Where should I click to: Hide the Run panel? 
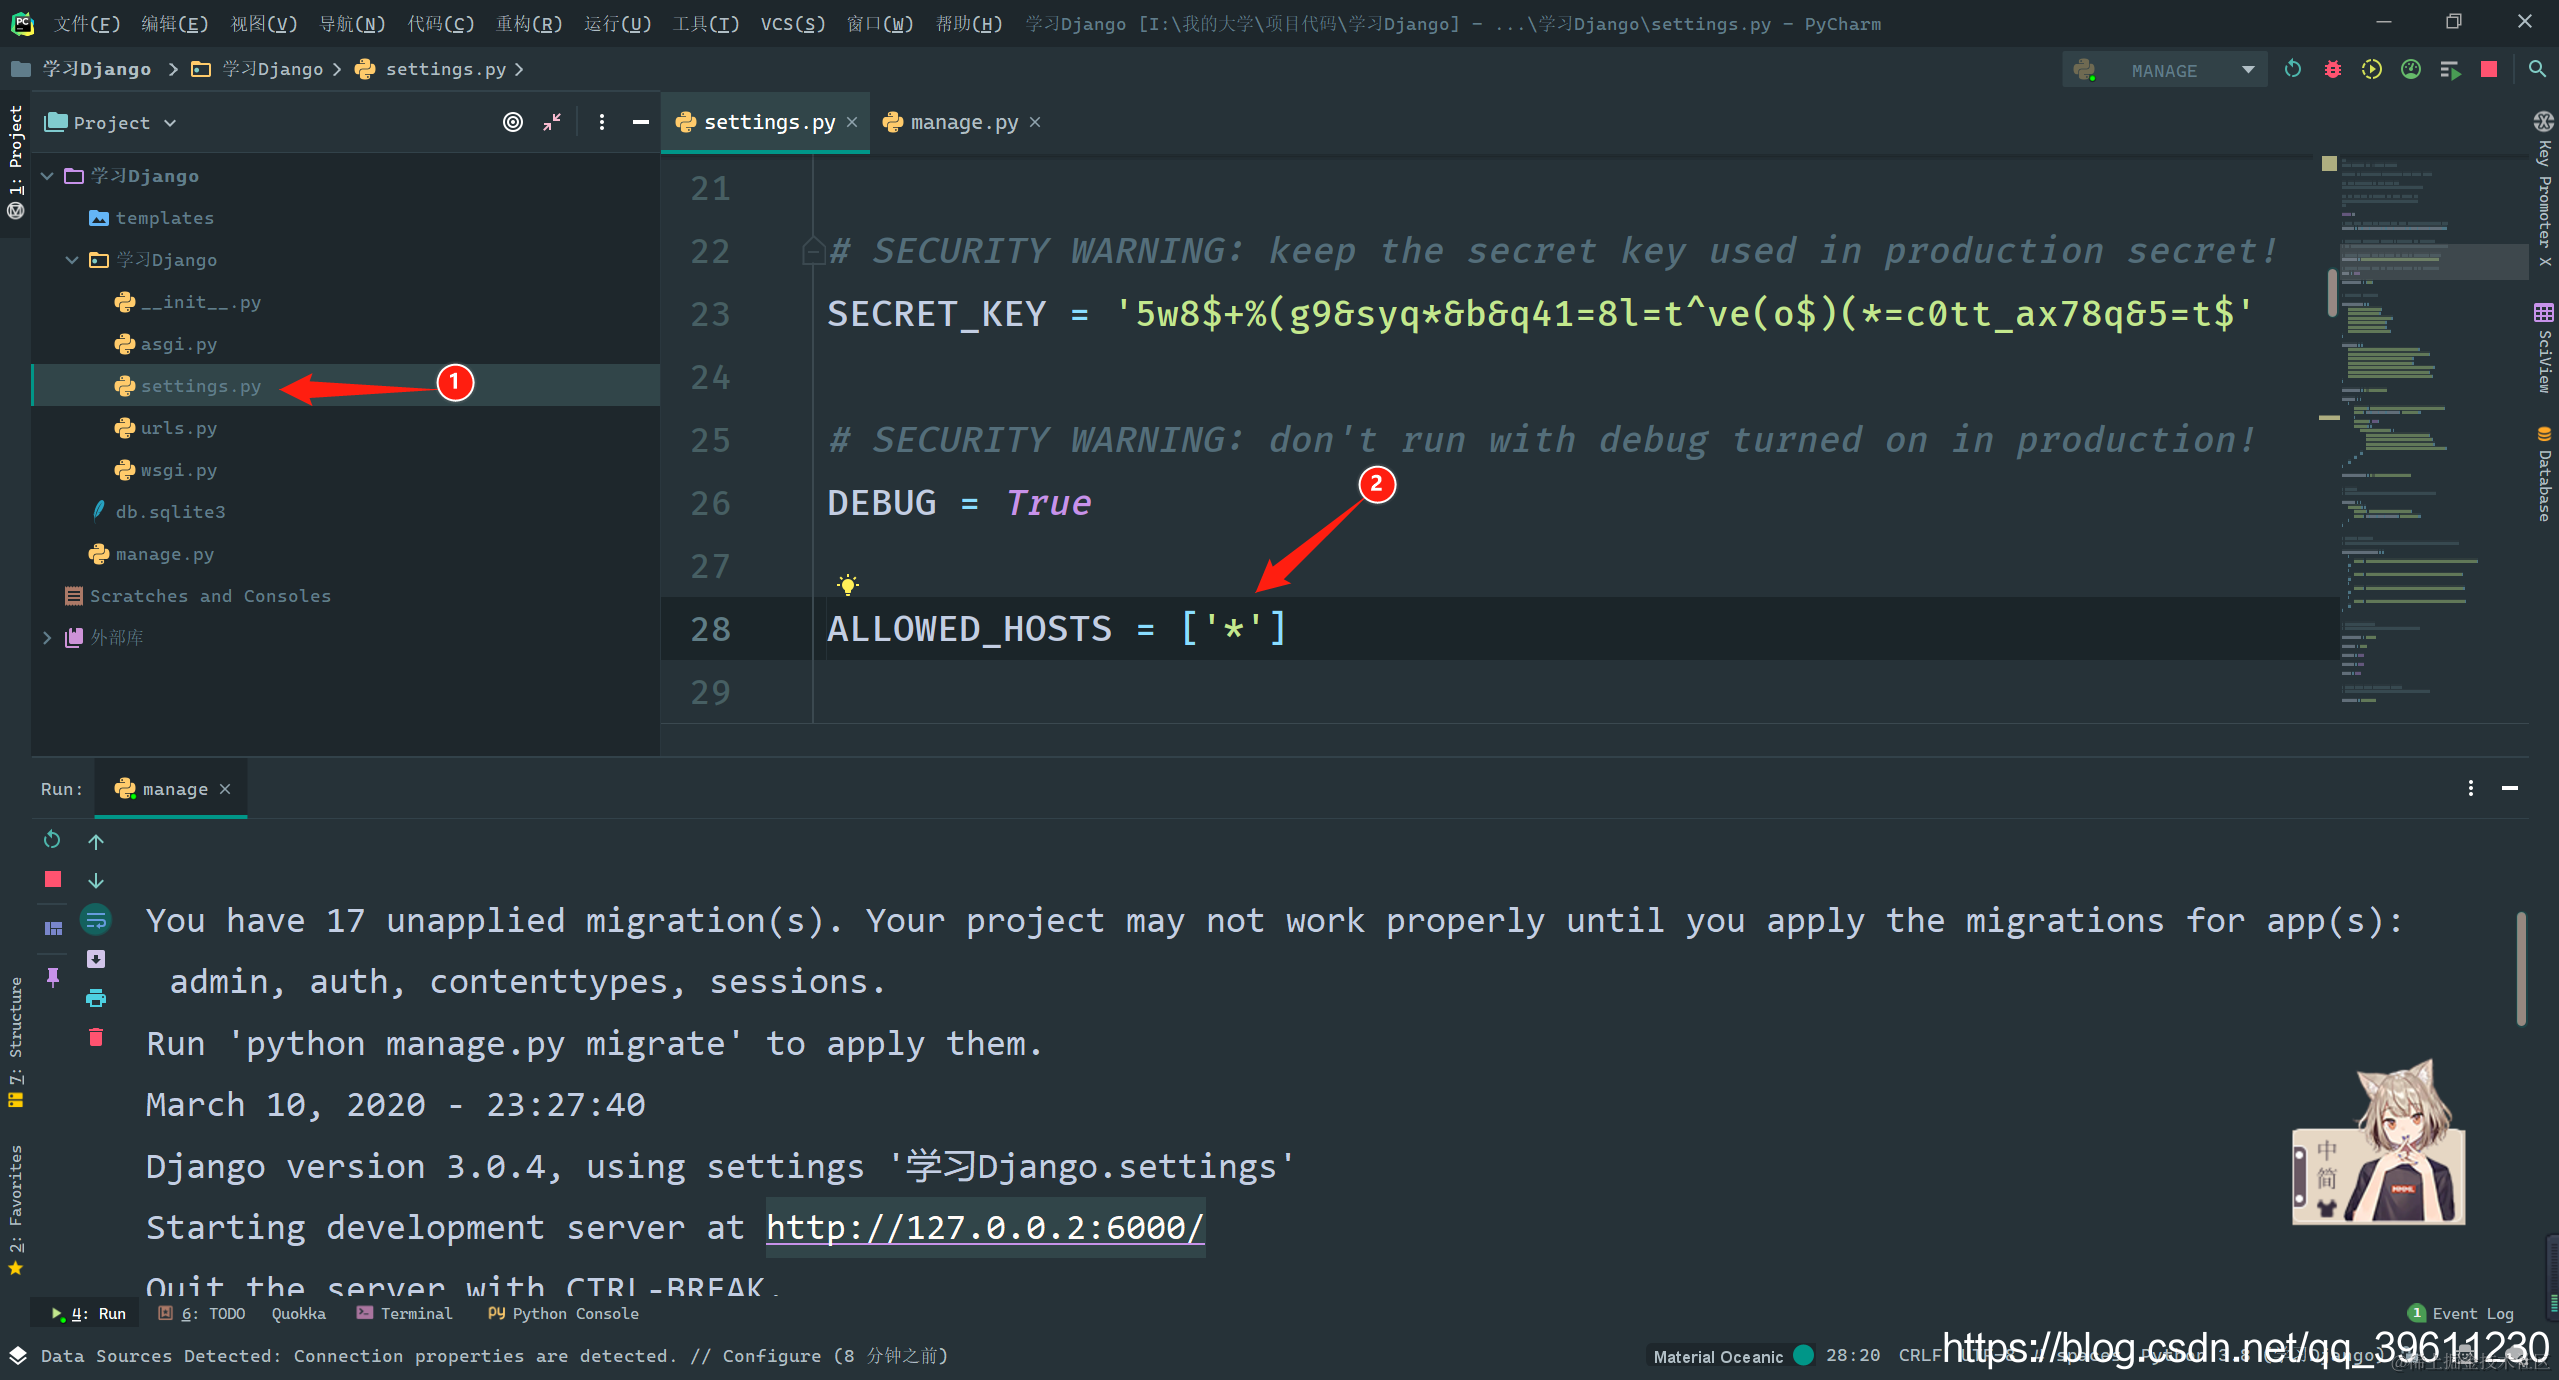[x=2509, y=788]
